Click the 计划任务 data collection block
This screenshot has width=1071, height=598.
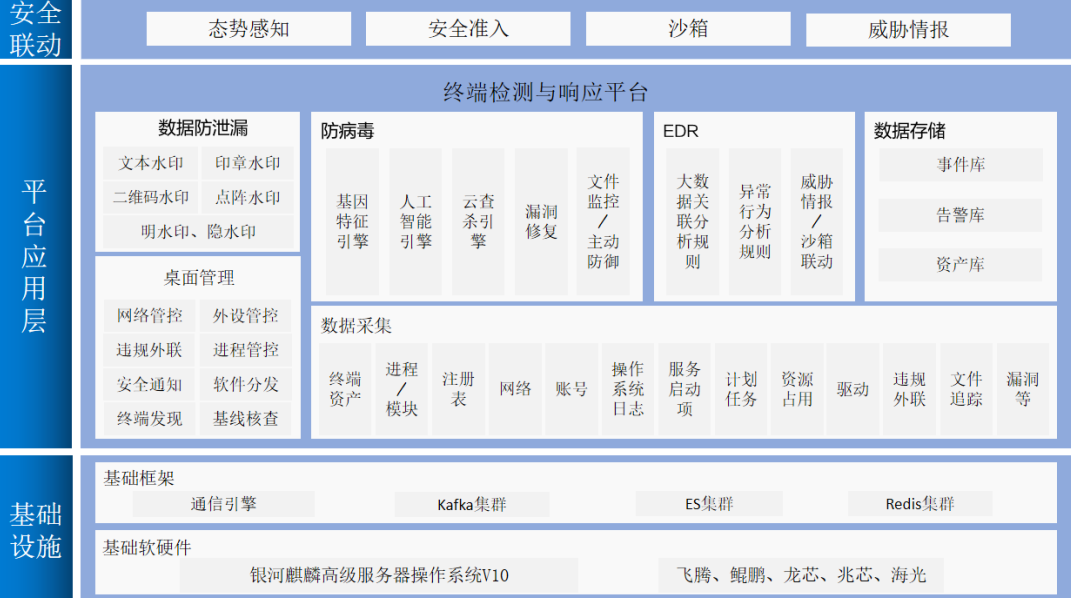(741, 389)
